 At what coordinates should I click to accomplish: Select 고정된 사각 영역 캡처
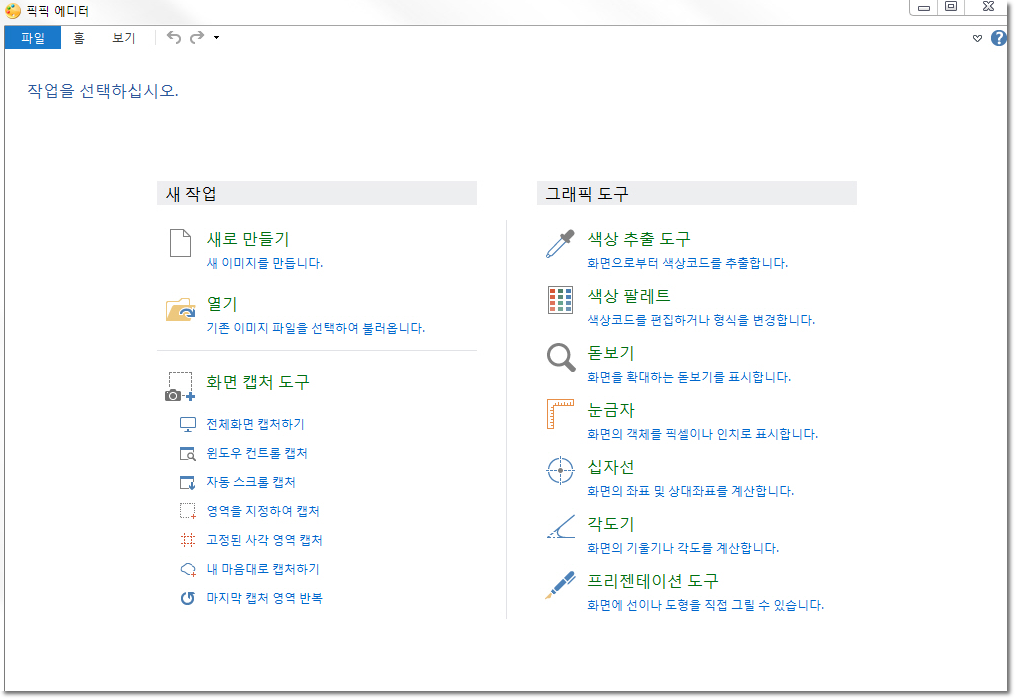pyautogui.click(x=264, y=540)
